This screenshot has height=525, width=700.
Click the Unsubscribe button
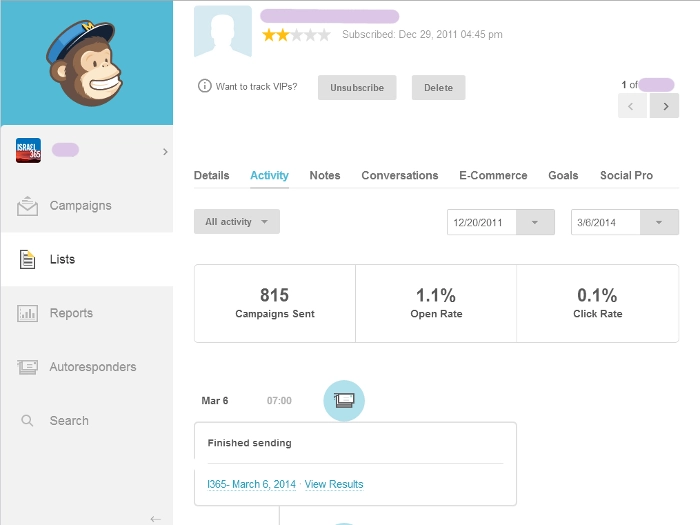pos(357,88)
